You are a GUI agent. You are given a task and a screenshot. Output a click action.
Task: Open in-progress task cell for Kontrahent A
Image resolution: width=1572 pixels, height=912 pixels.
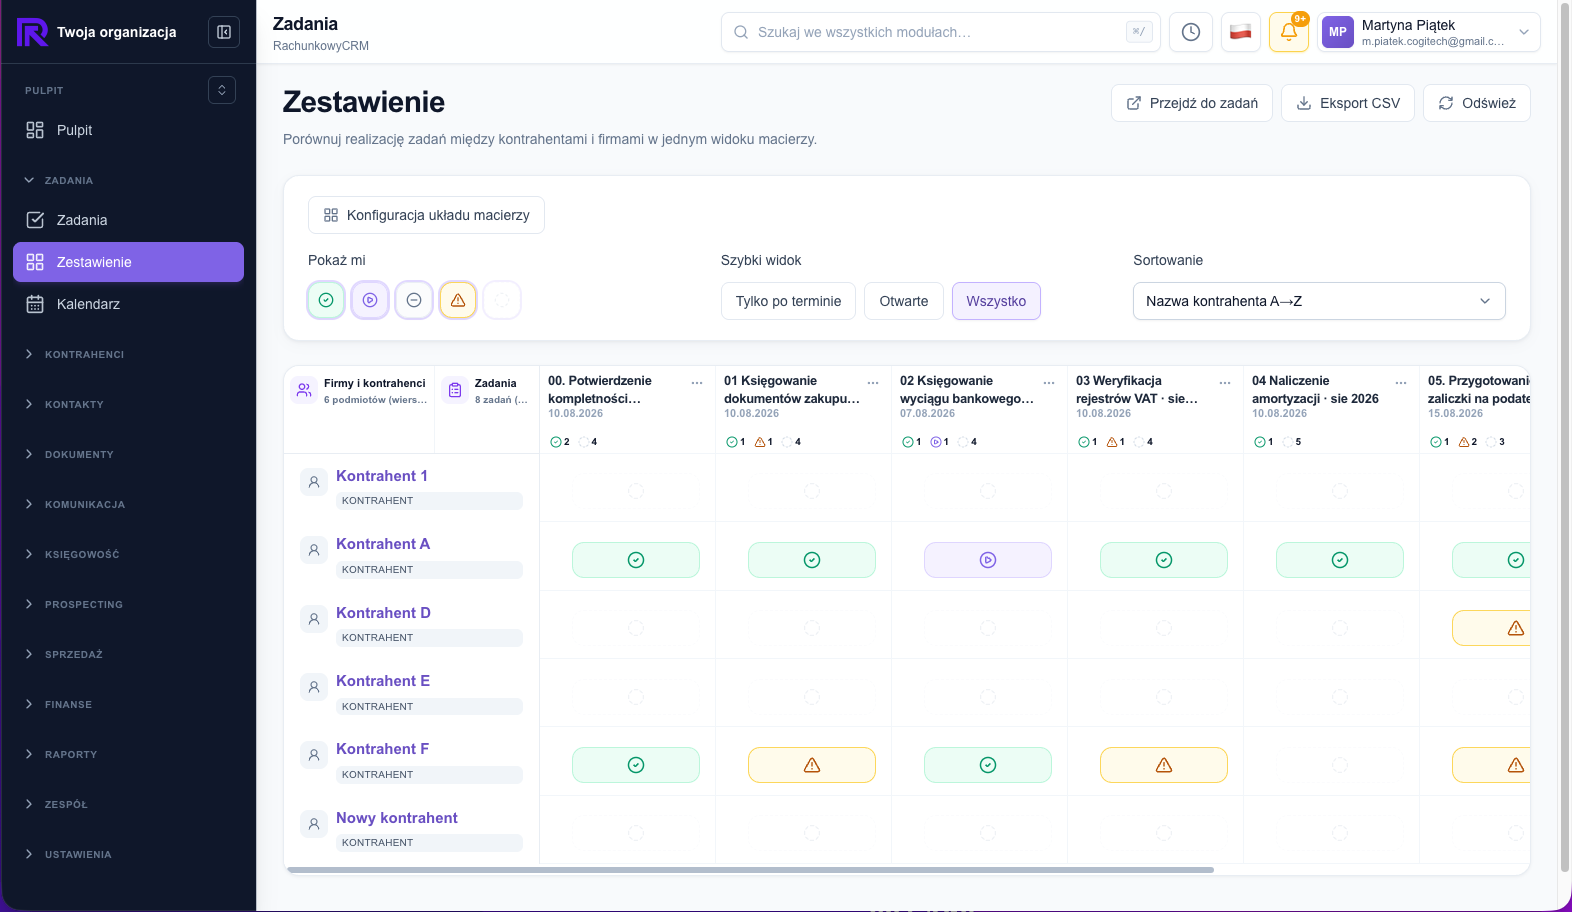988,560
